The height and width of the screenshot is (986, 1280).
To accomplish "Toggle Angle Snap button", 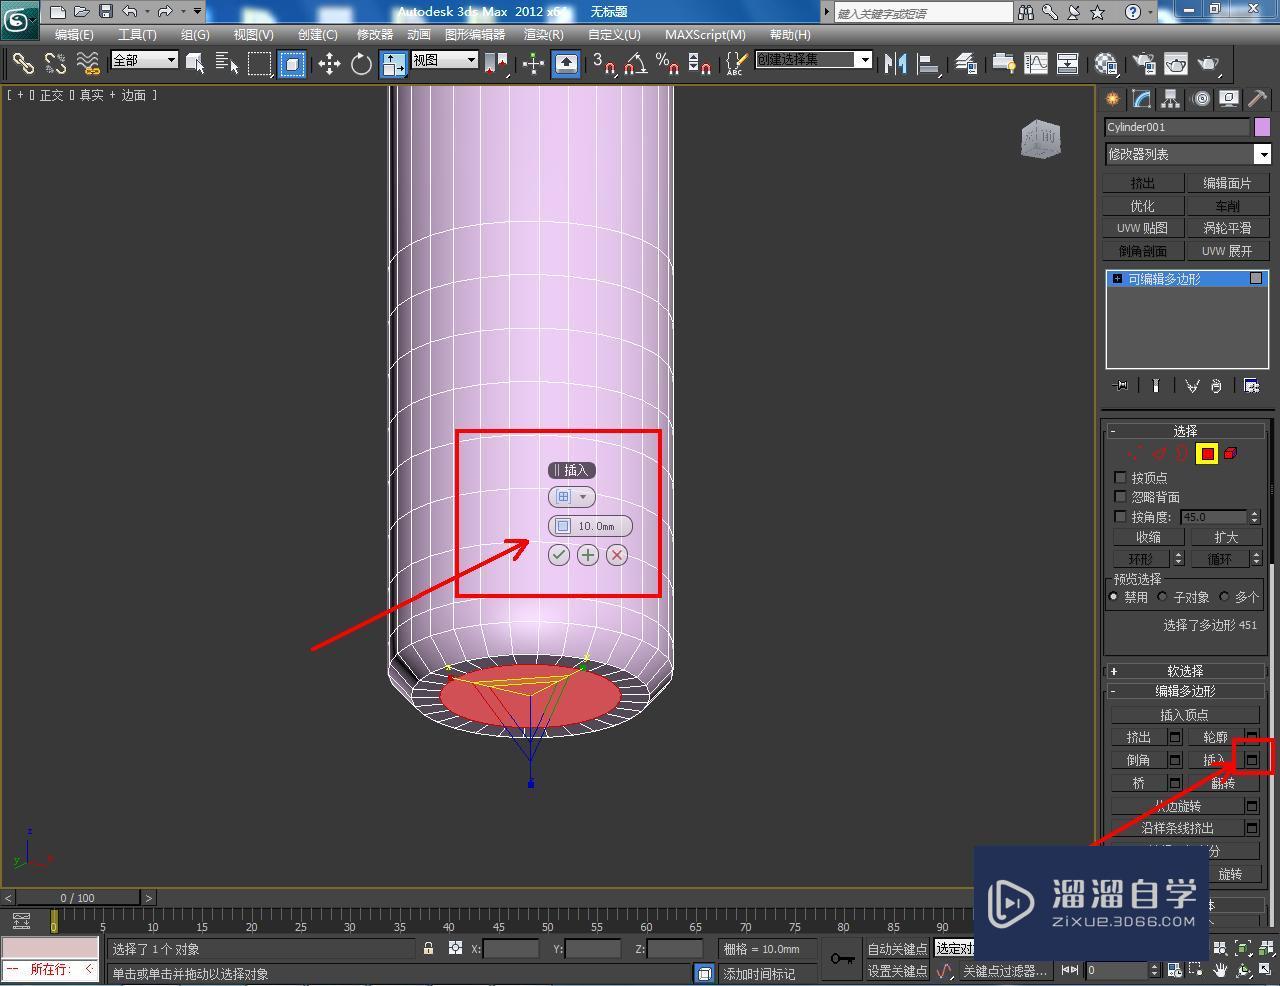I will pos(635,64).
